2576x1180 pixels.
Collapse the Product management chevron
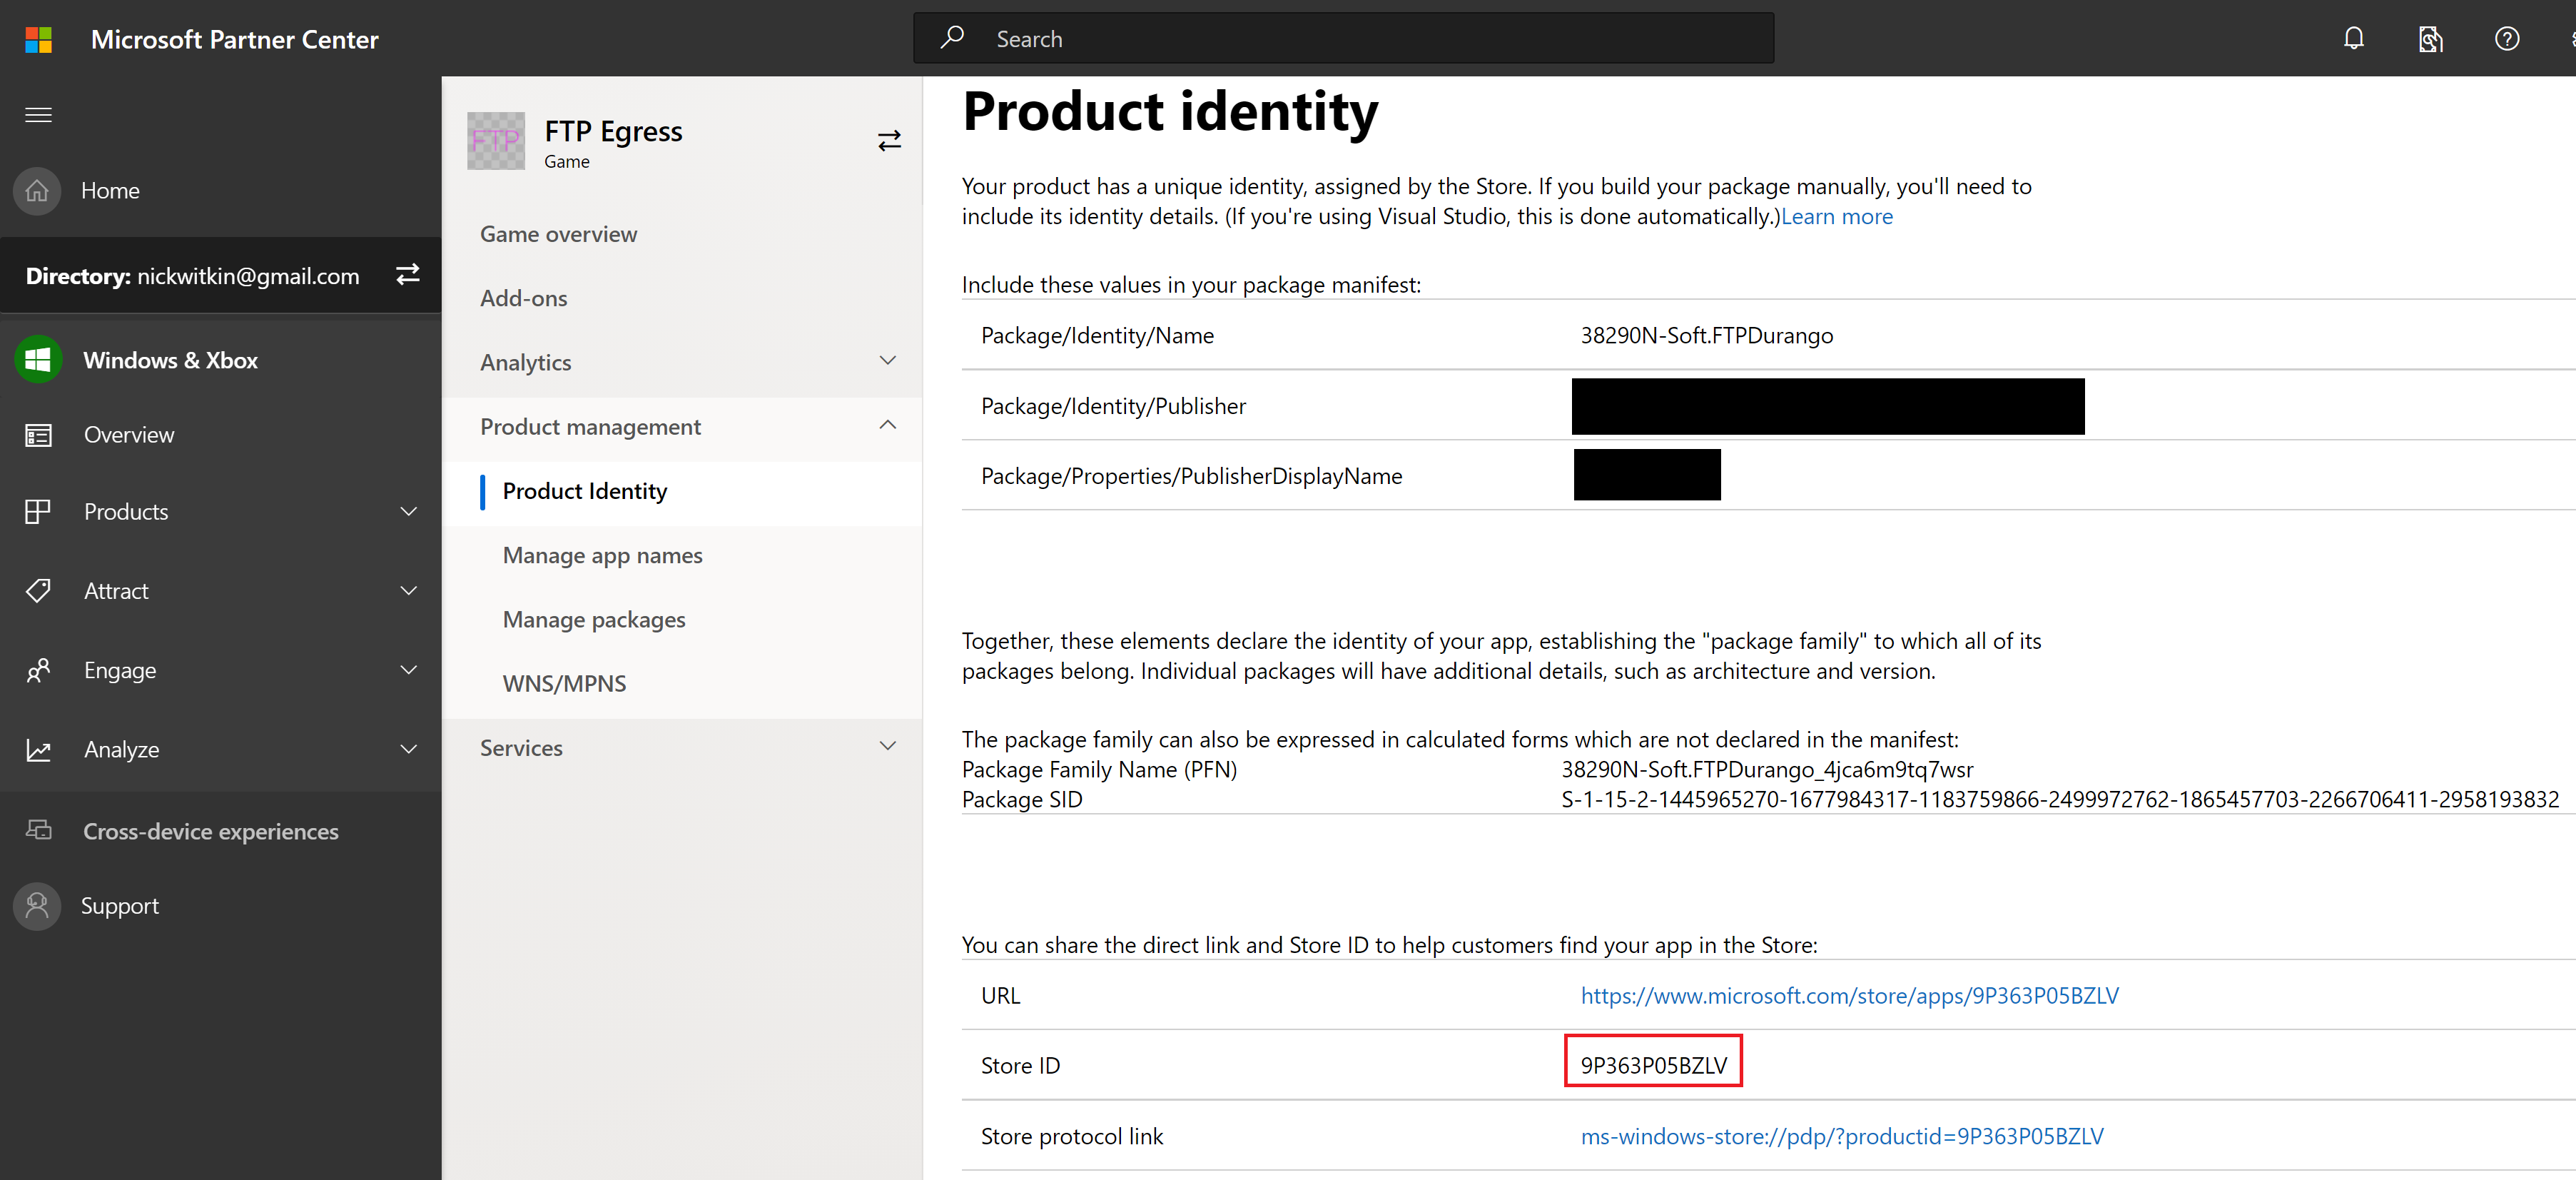click(887, 425)
